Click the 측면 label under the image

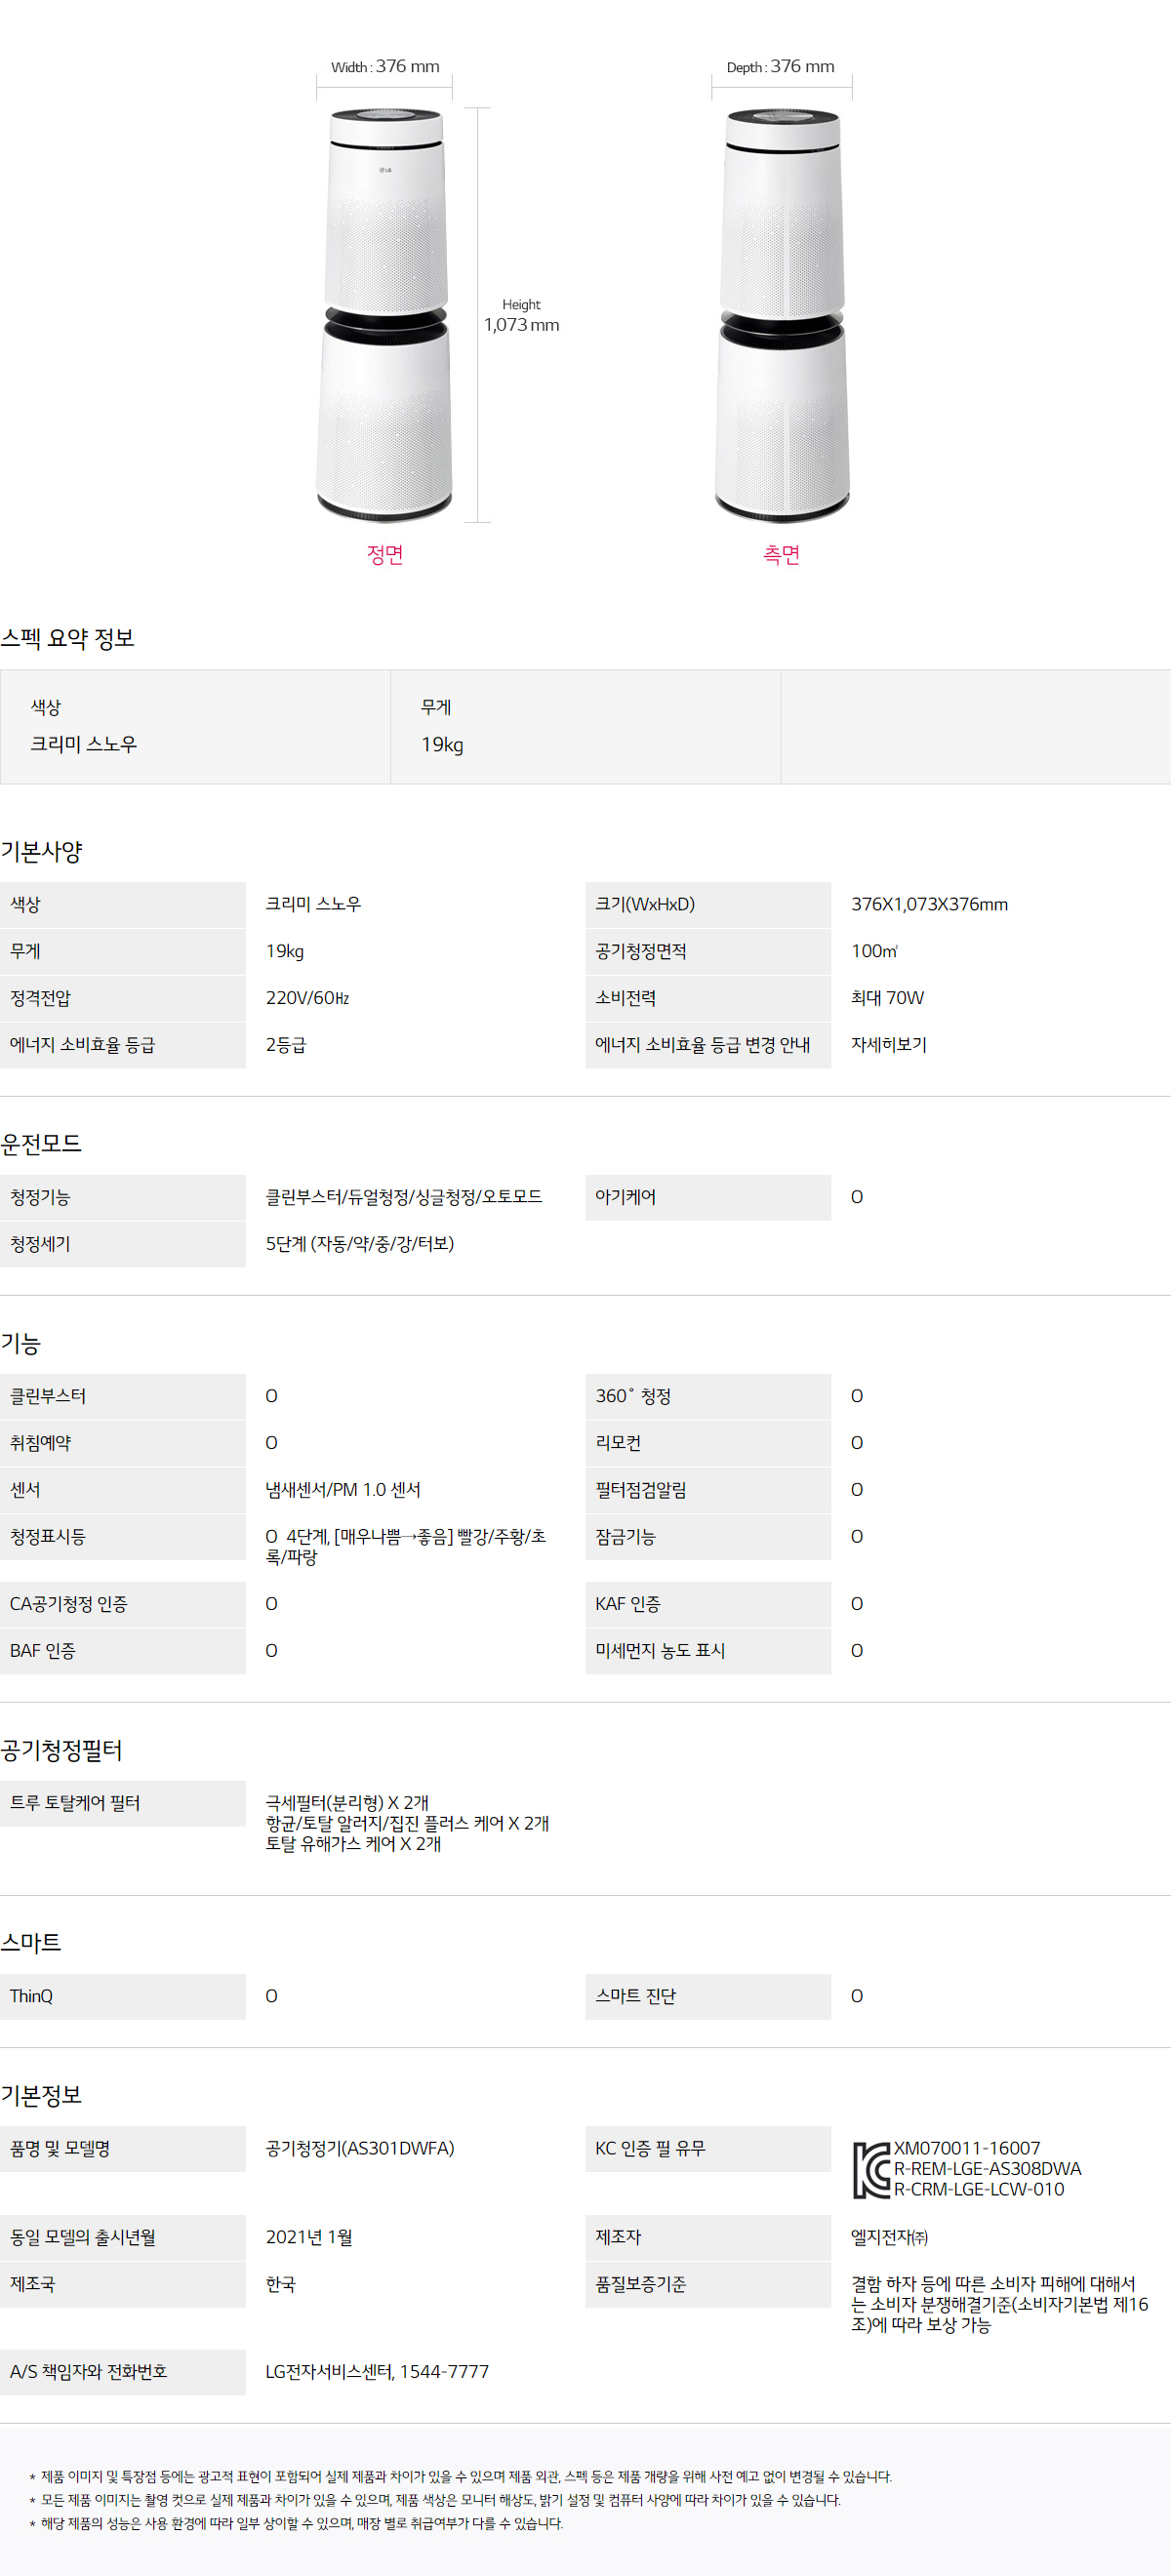[782, 554]
